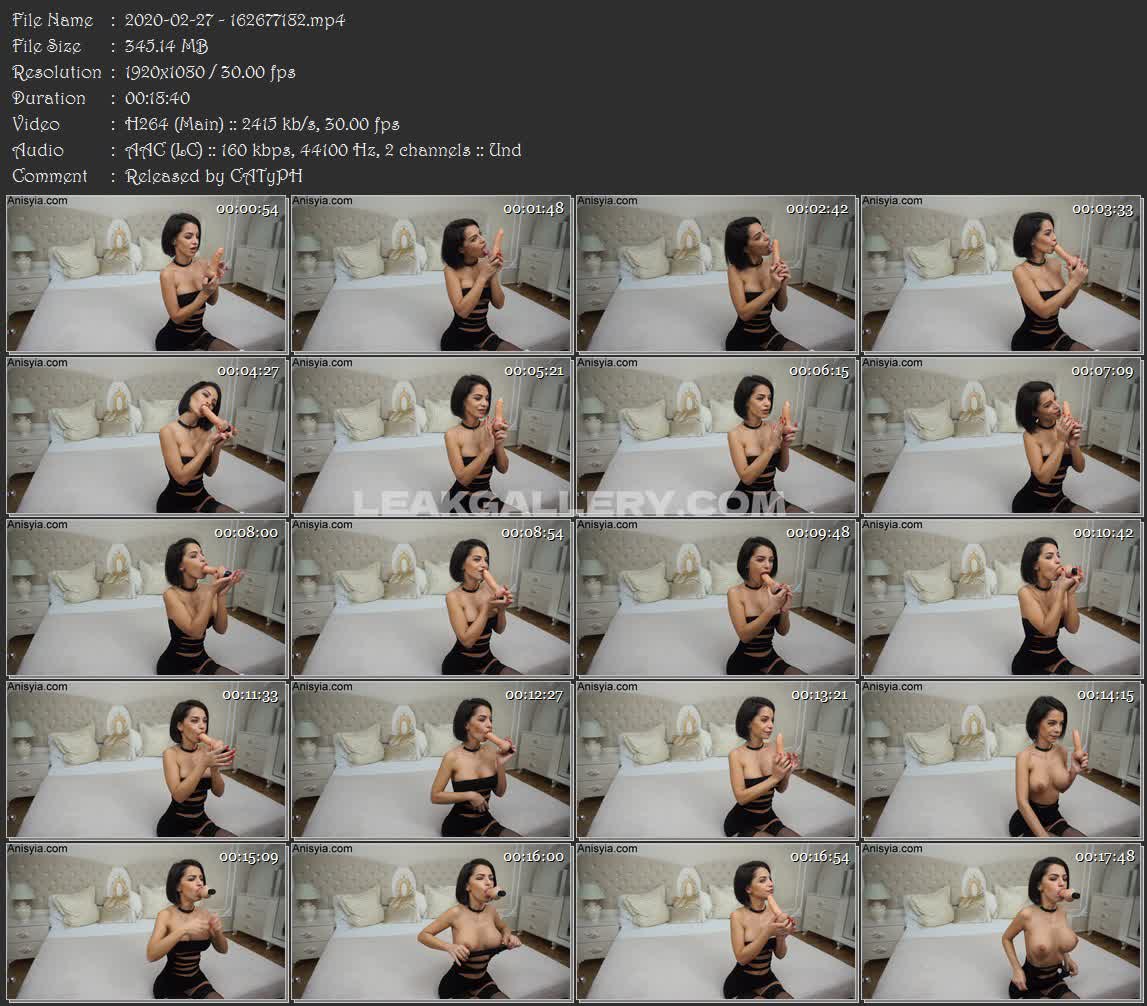The height and width of the screenshot is (1006, 1147).
Task: Select the frame at 00:10:42
Action: pos(1001,598)
